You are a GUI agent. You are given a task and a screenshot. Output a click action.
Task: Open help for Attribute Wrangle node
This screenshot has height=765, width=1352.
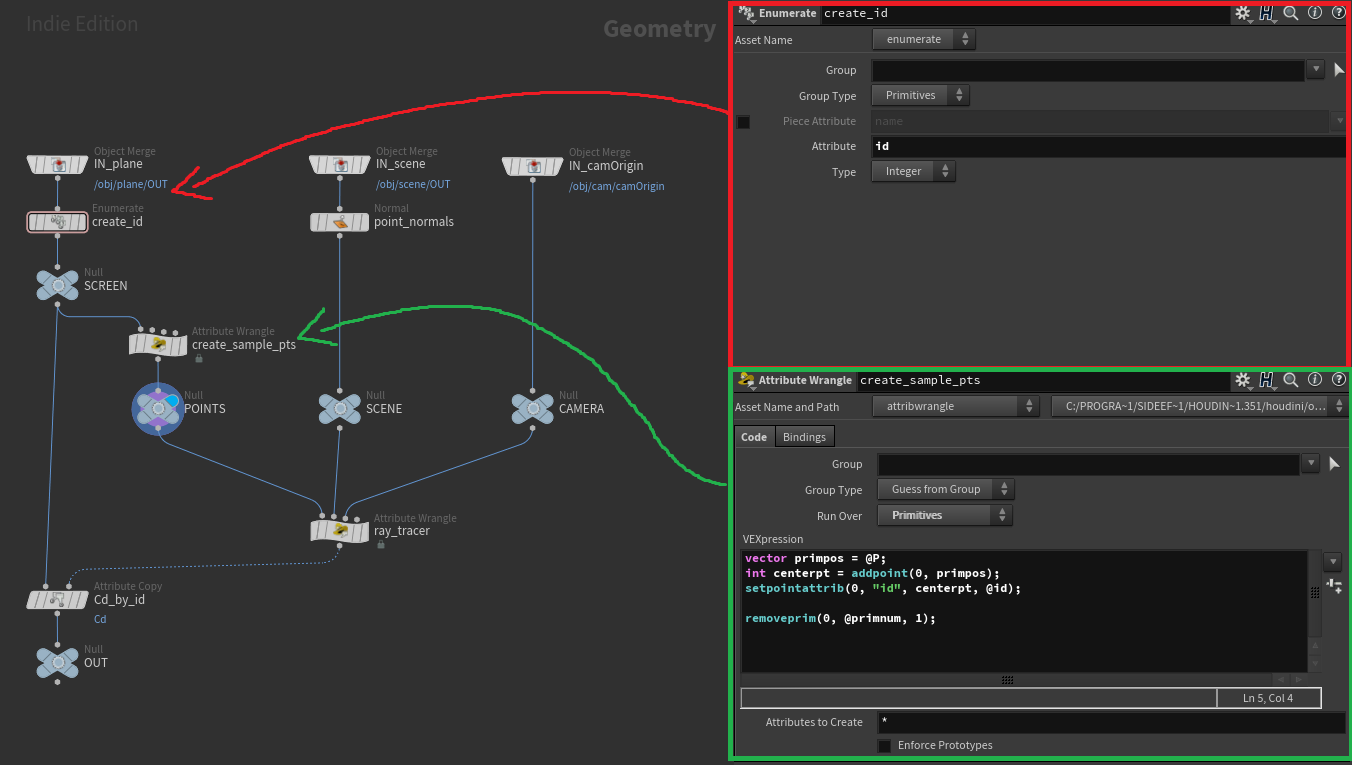point(1338,380)
